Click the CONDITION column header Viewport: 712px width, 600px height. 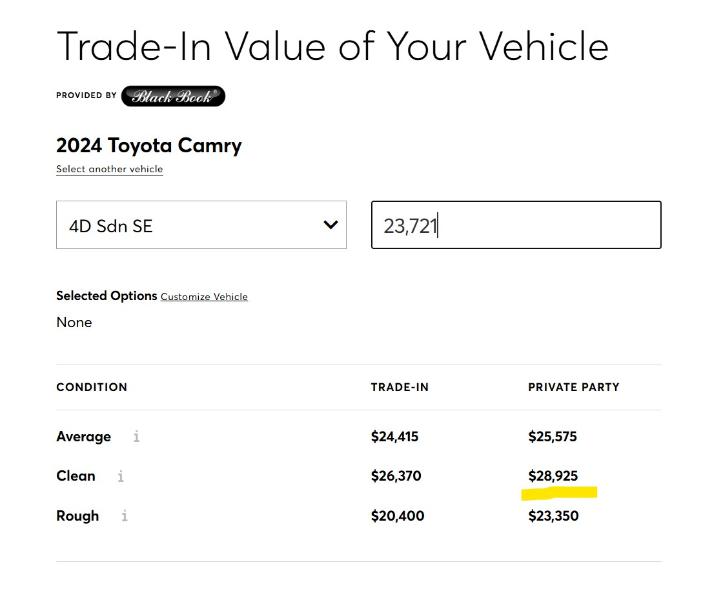click(x=92, y=387)
